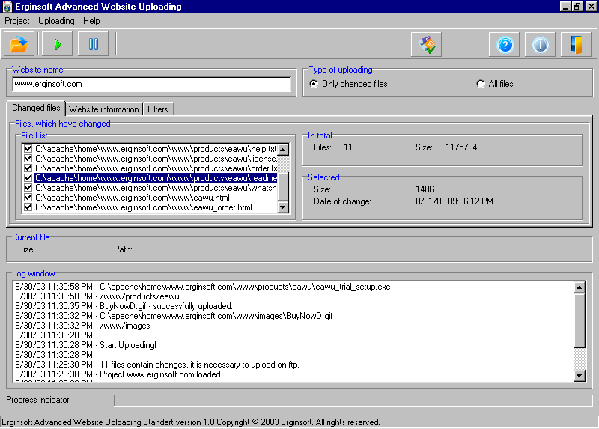Switch to the Website information tab
This screenshot has height=429, width=599.
pos(104,109)
